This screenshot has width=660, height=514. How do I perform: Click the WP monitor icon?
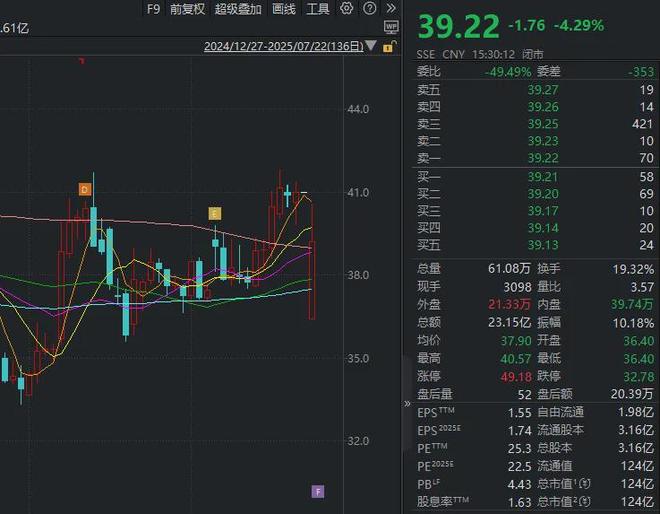[391, 27]
